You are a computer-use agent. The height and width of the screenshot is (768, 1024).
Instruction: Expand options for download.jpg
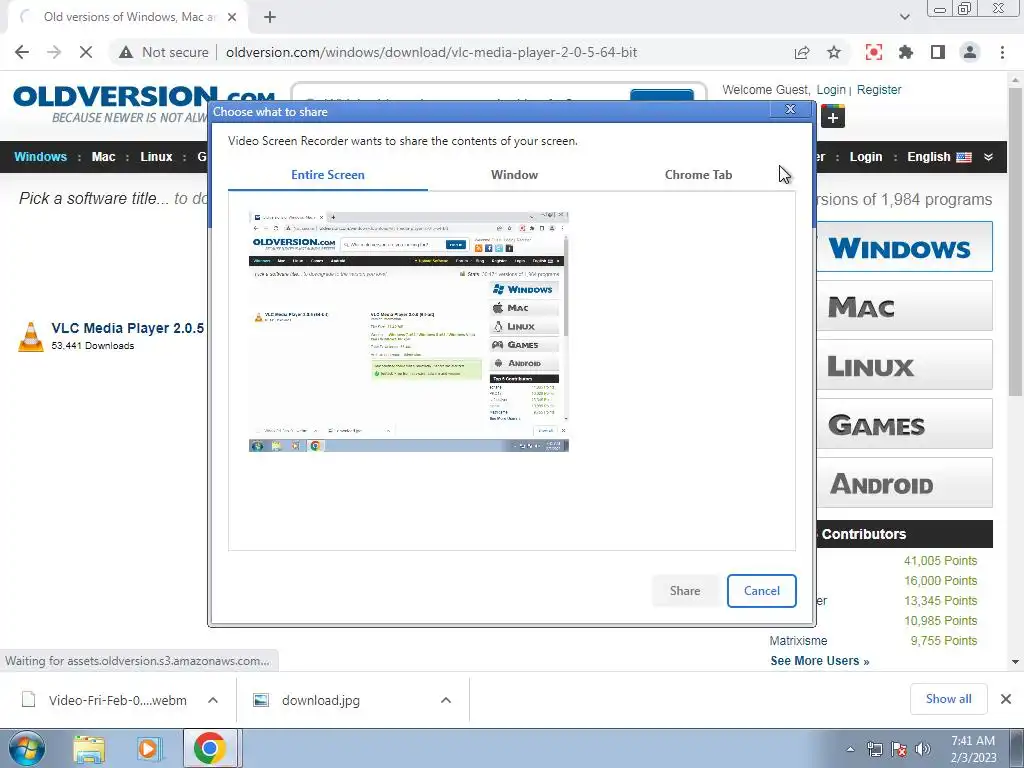click(446, 701)
